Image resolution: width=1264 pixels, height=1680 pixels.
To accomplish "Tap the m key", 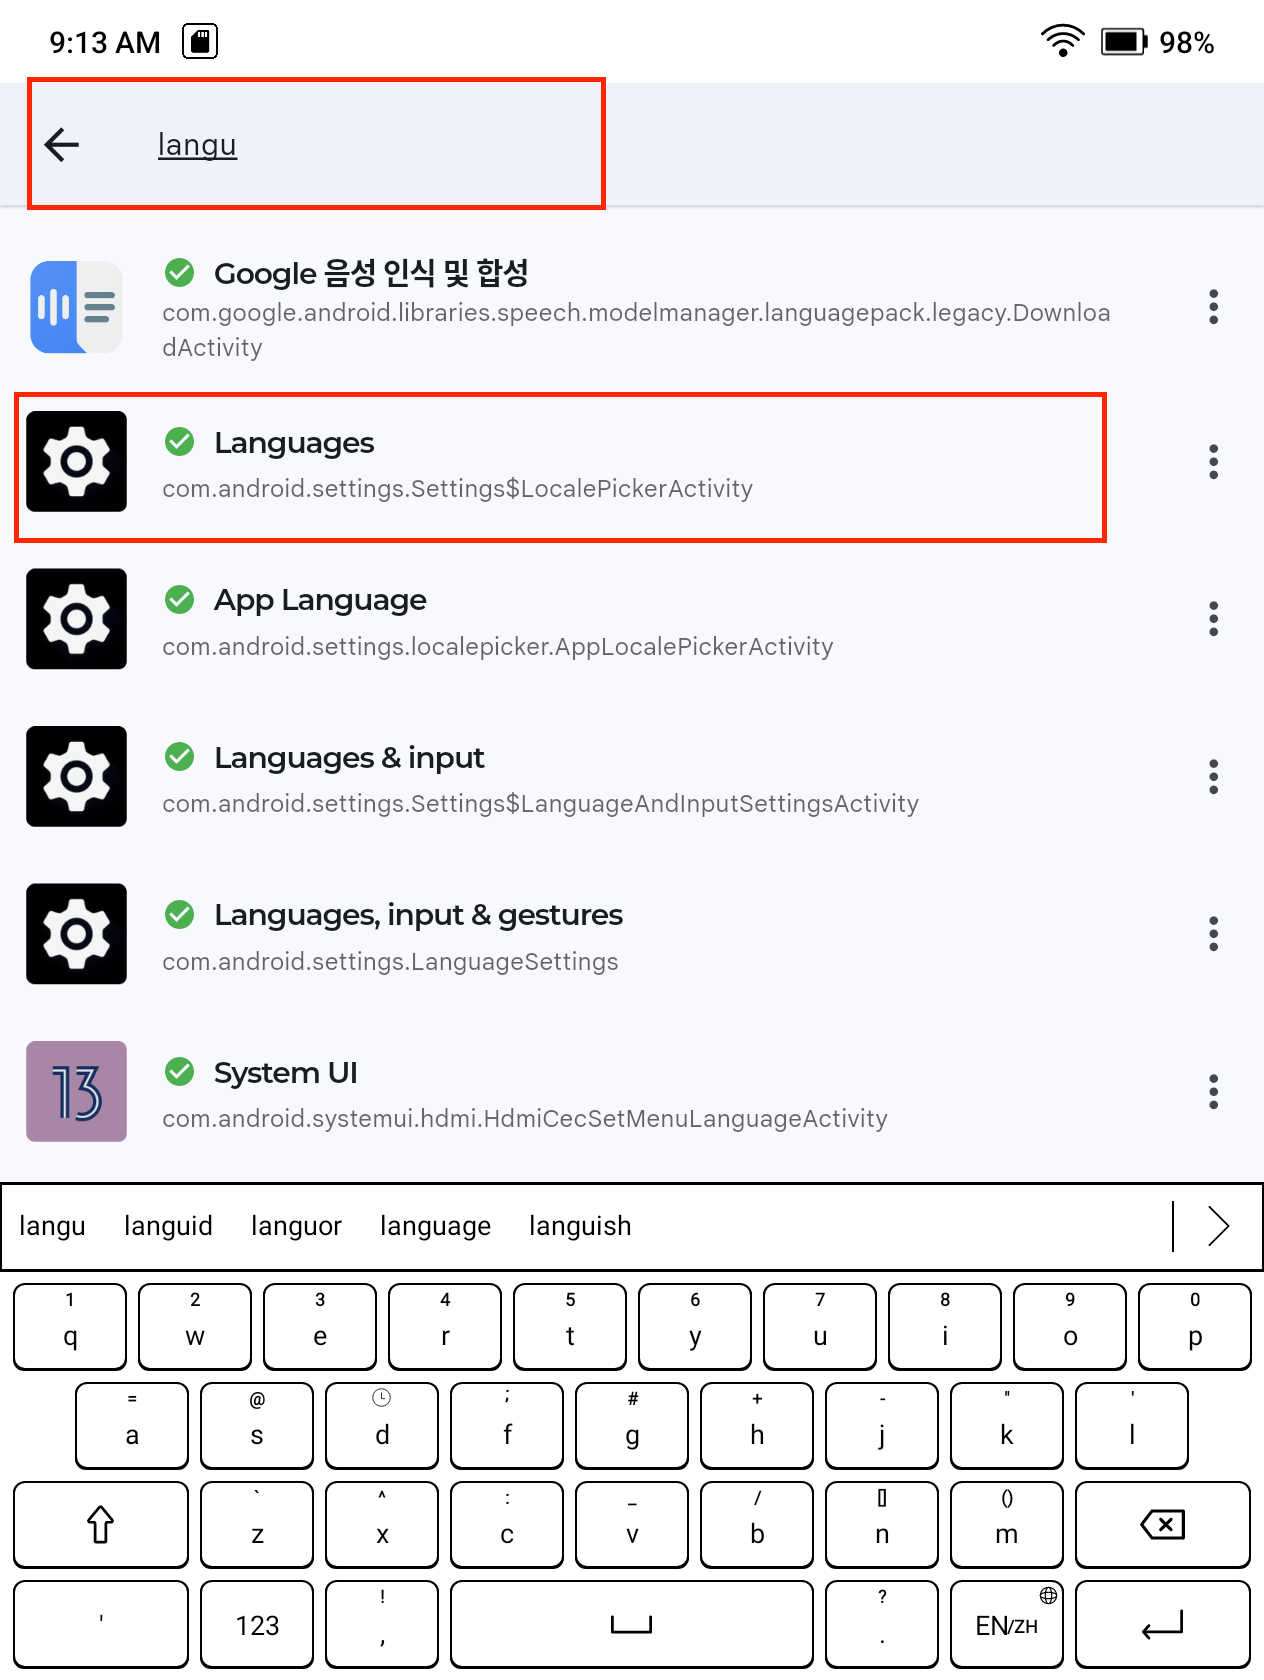I will [x=1006, y=1525].
